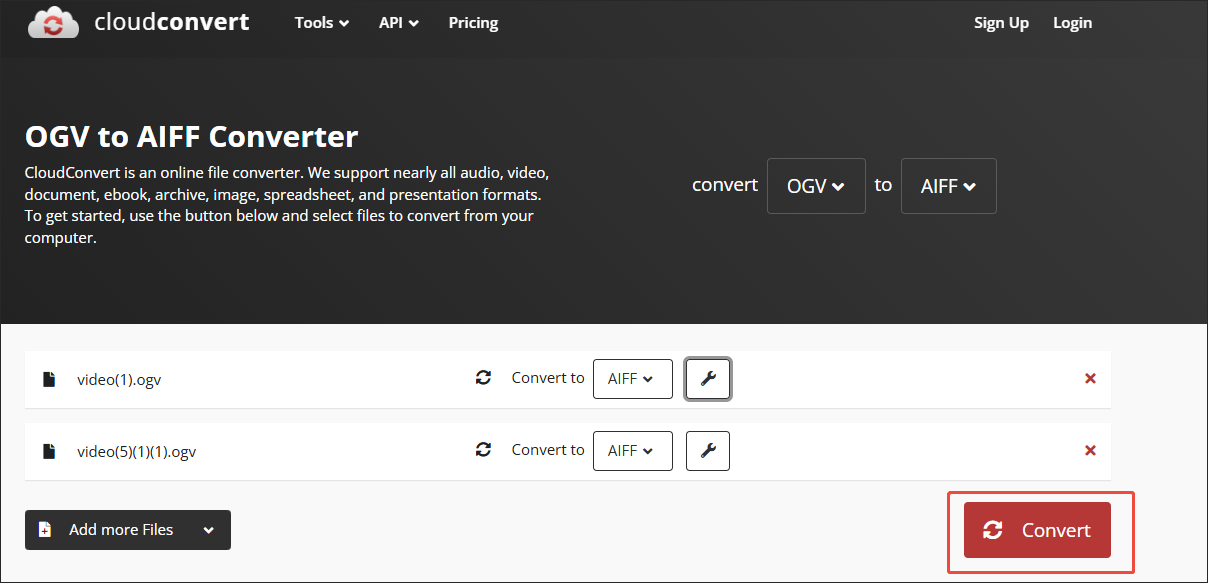
Task: Click the file icon next to video(1).ogv
Action: pyautogui.click(x=49, y=380)
